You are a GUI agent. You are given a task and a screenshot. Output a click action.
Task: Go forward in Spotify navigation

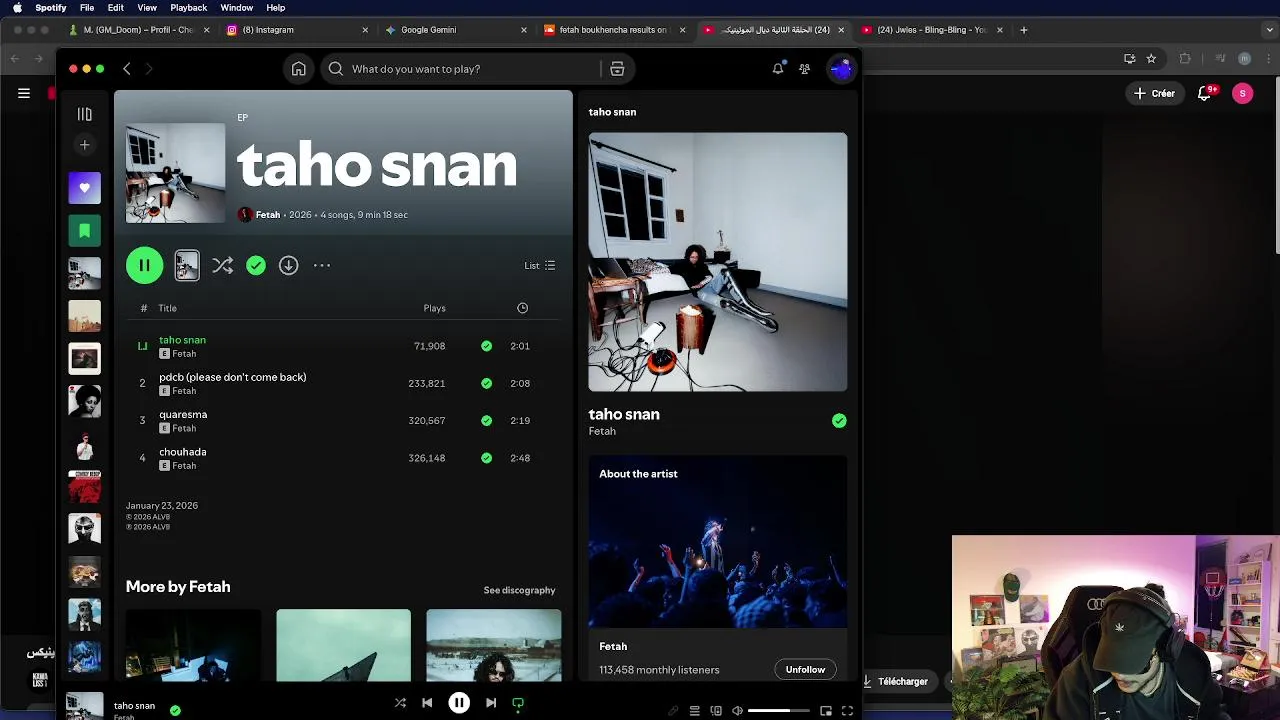[x=149, y=69]
